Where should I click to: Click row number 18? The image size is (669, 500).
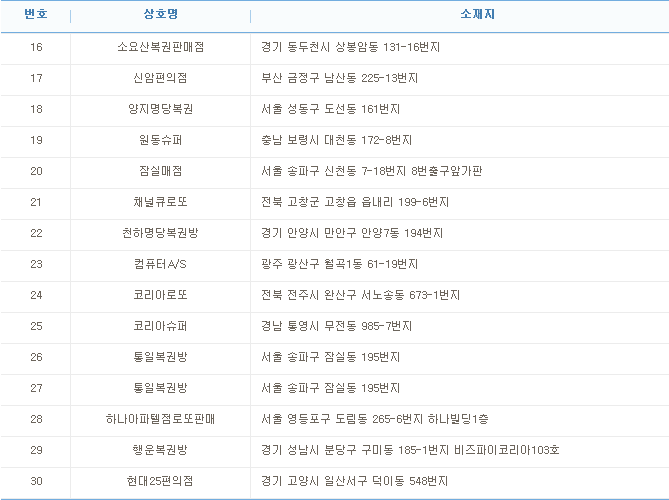(x=36, y=109)
